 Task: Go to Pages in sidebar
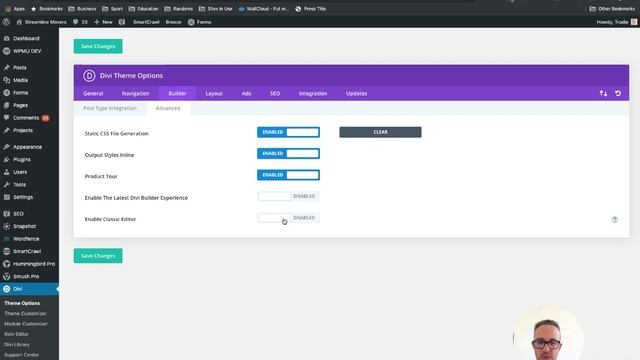pyautogui.click(x=20, y=105)
